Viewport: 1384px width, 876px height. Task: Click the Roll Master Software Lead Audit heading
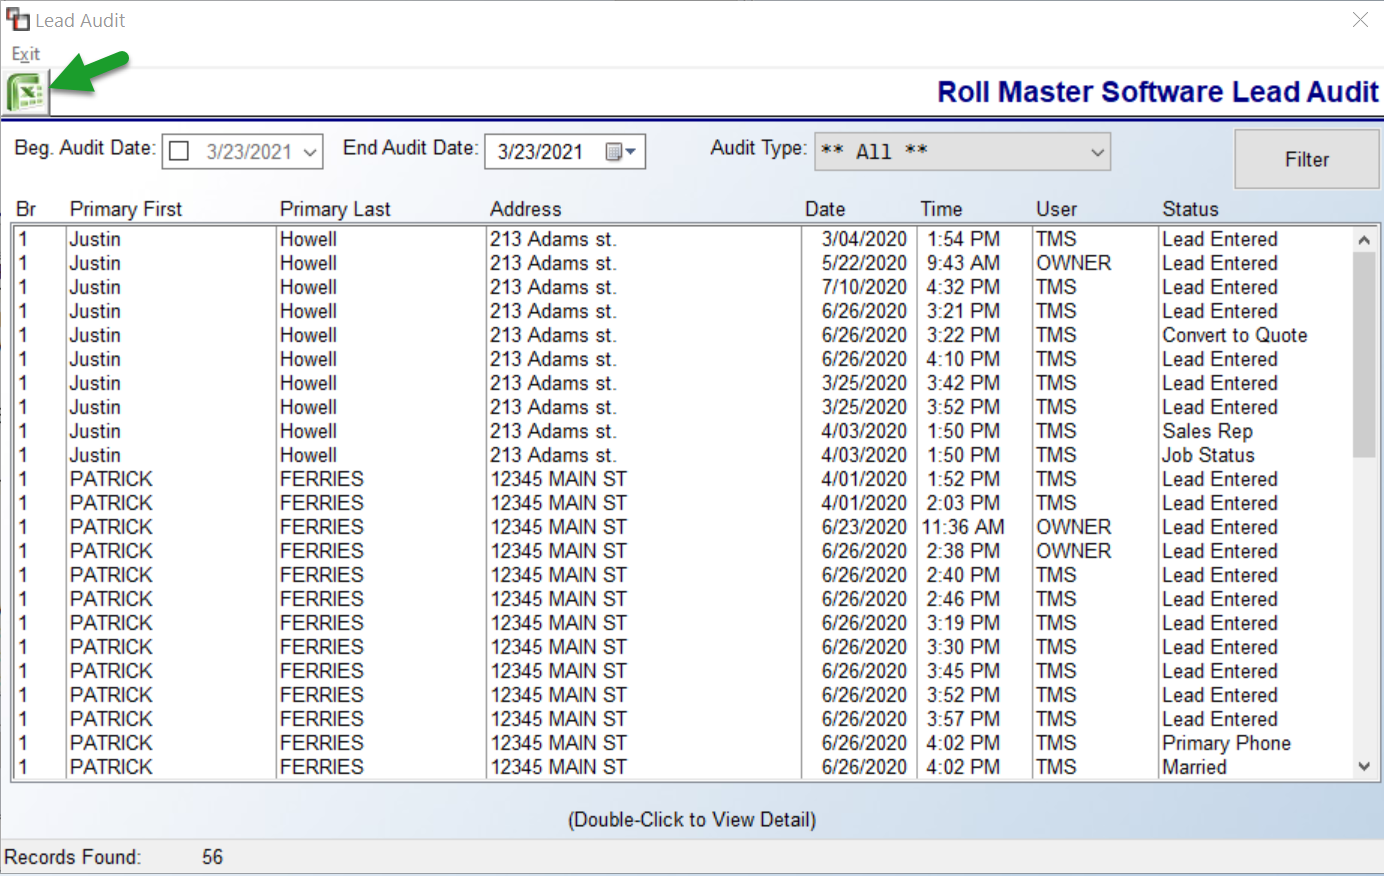pyautogui.click(x=1158, y=92)
